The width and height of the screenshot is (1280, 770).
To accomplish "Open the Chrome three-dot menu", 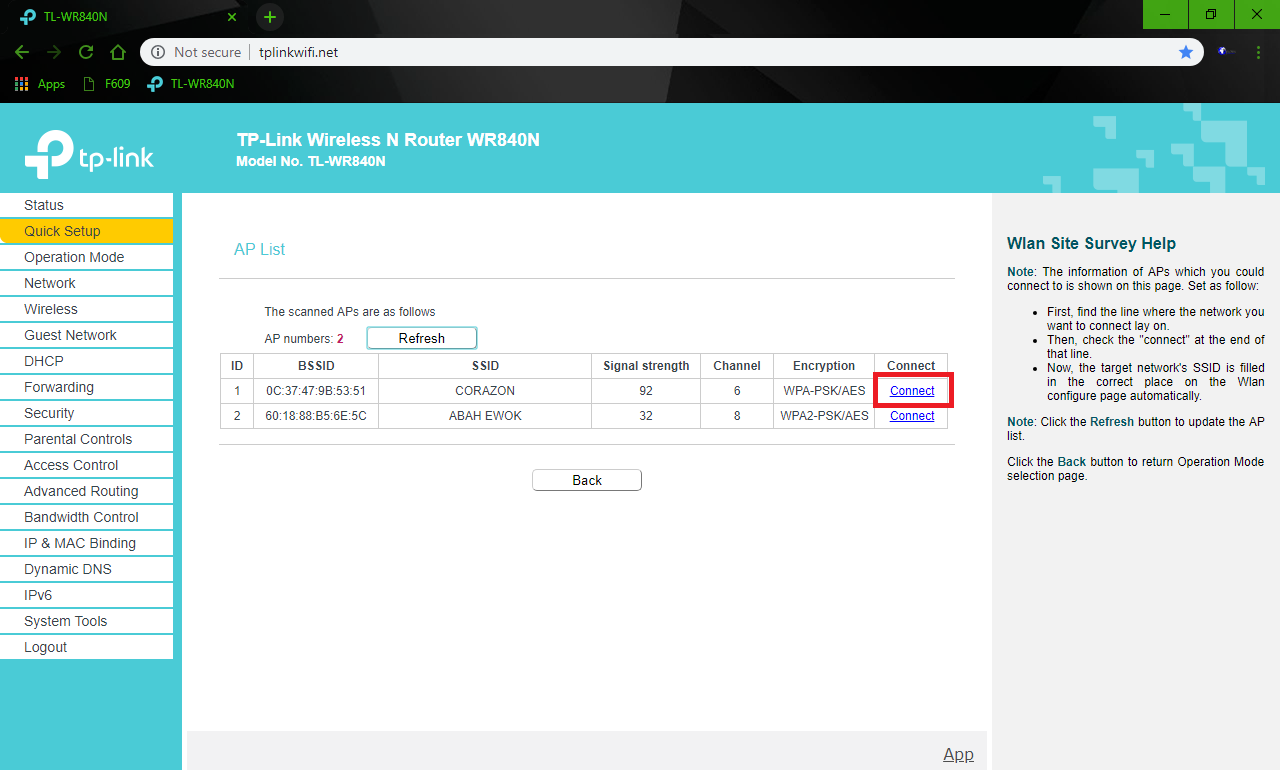I will coord(1258,52).
